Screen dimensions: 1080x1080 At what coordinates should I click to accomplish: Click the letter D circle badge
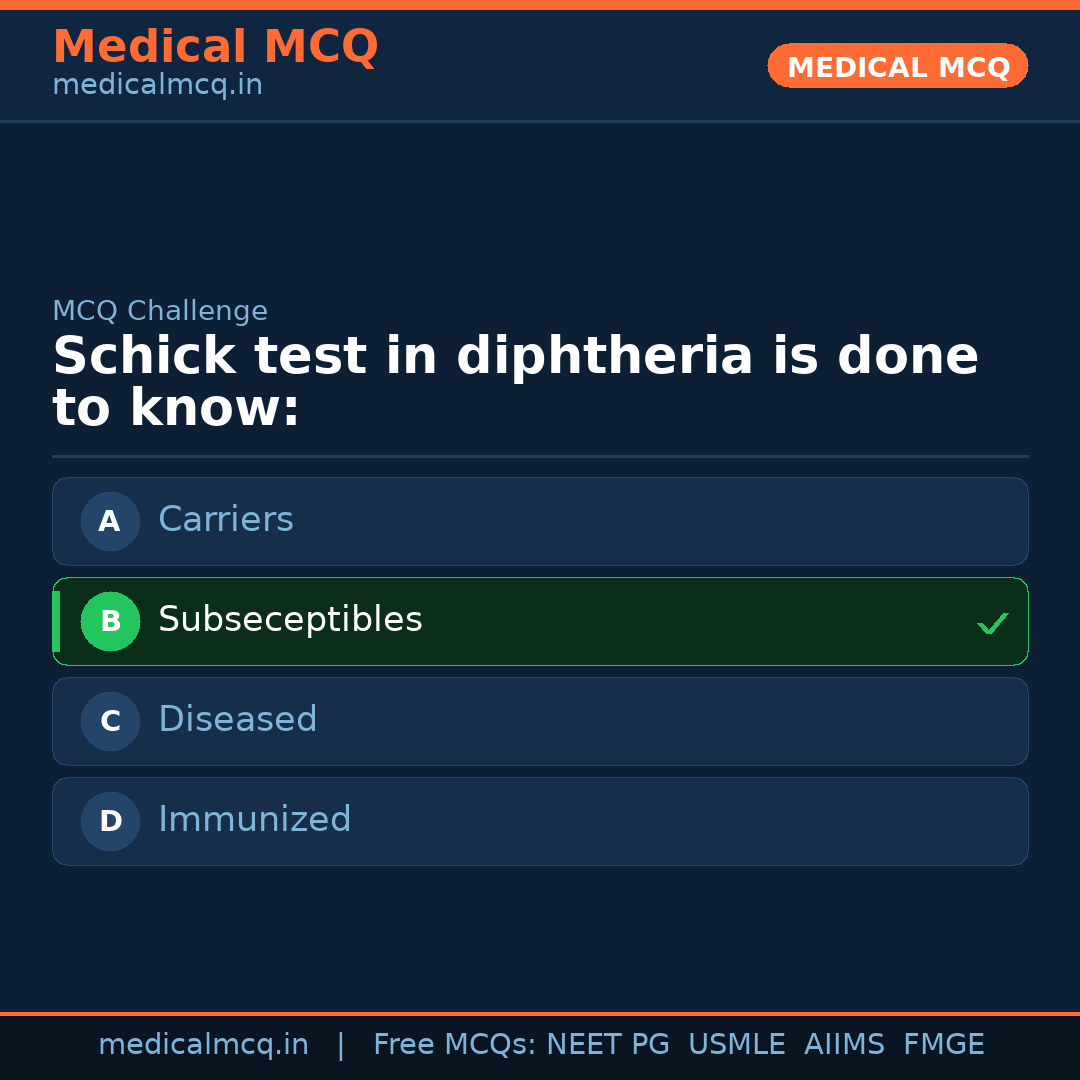[110, 821]
